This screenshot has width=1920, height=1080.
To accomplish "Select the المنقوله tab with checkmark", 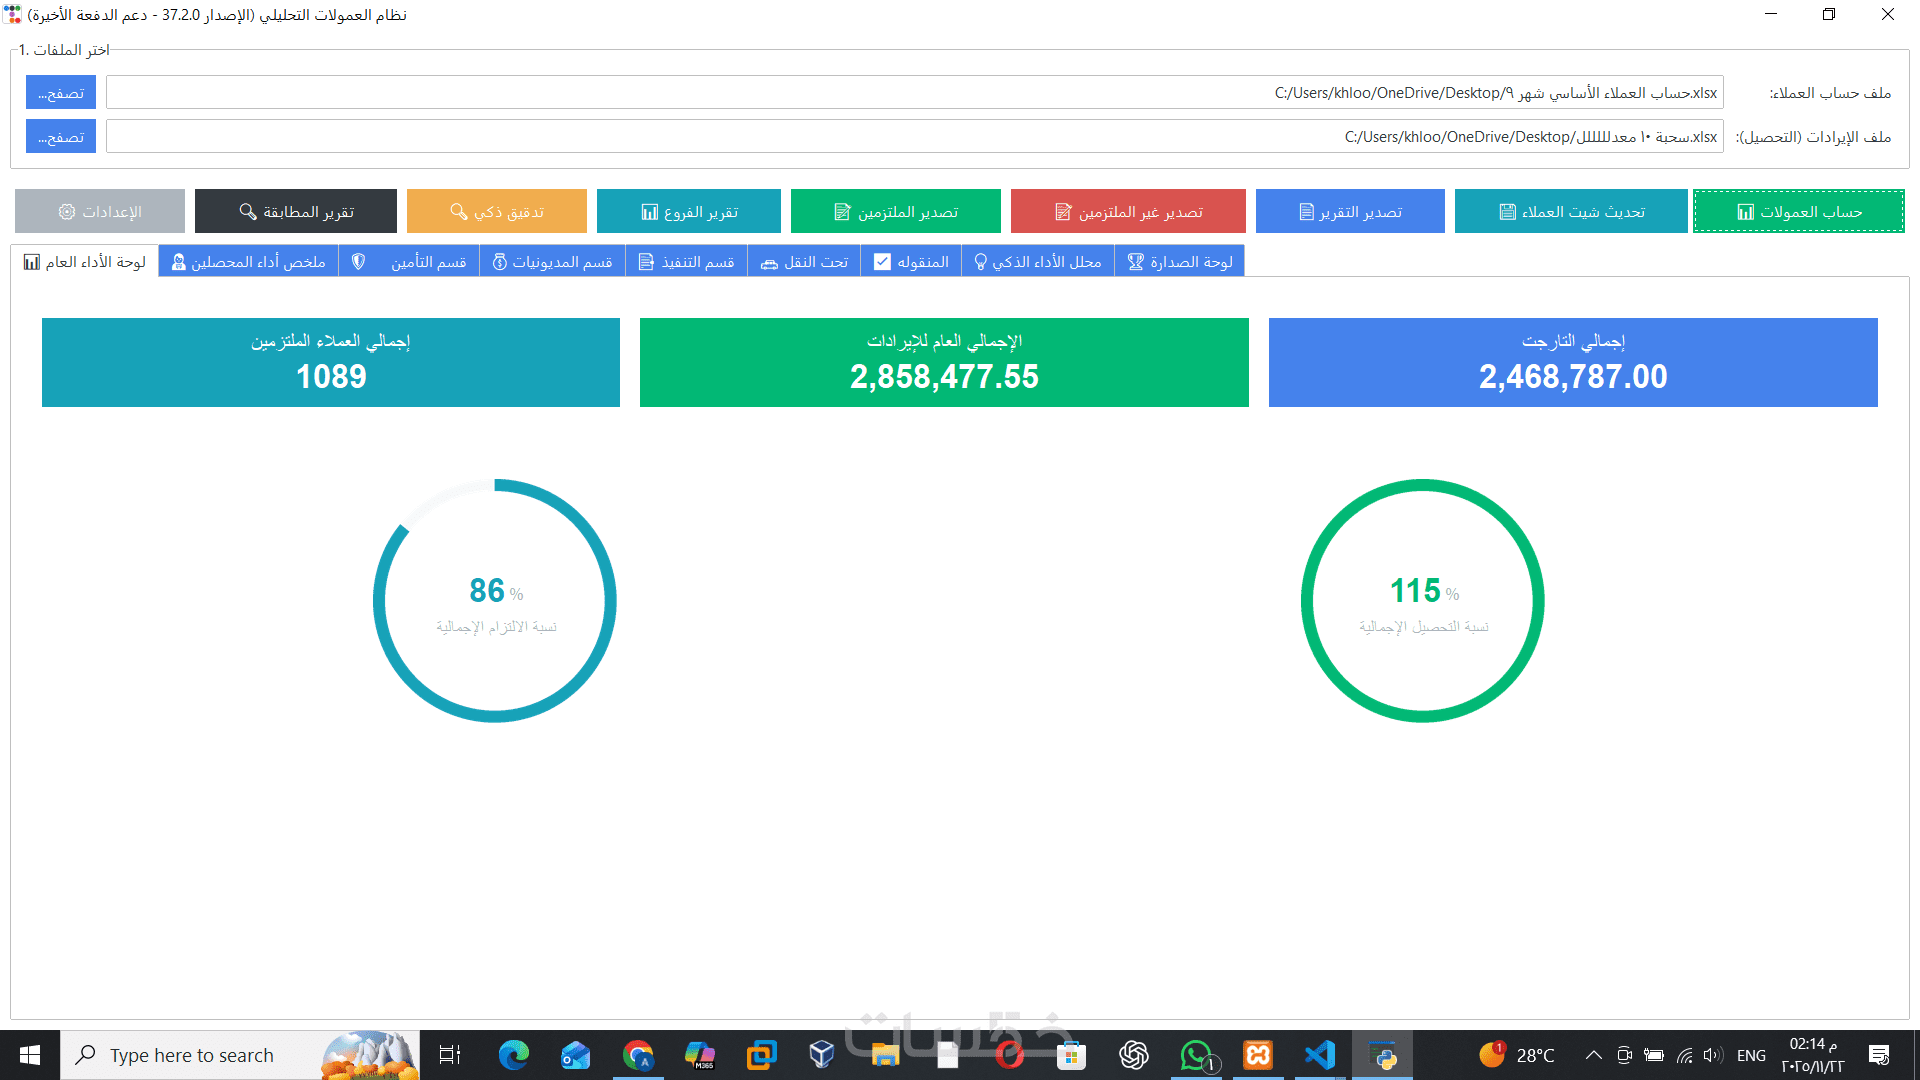I will 911,262.
